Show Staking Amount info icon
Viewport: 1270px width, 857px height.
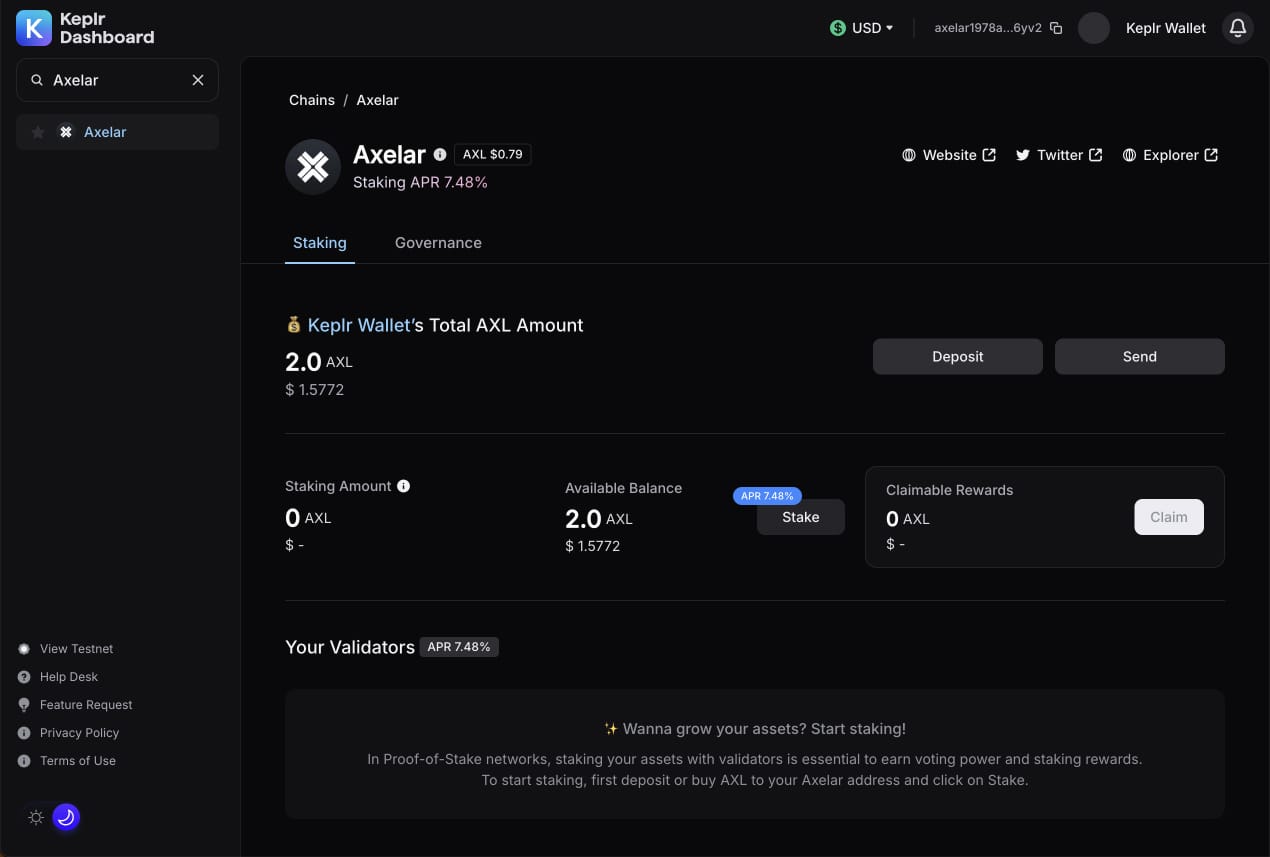click(x=404, y=486)
